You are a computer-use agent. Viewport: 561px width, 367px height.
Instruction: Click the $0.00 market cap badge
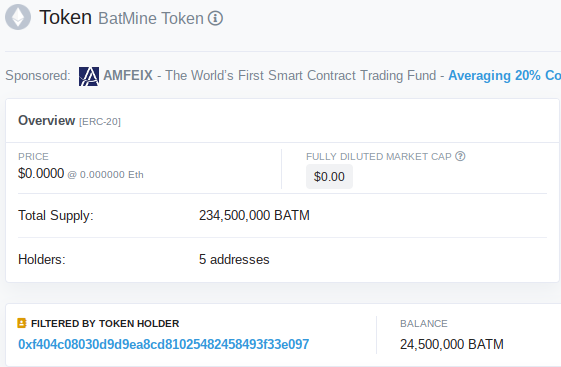pos(329,177)
